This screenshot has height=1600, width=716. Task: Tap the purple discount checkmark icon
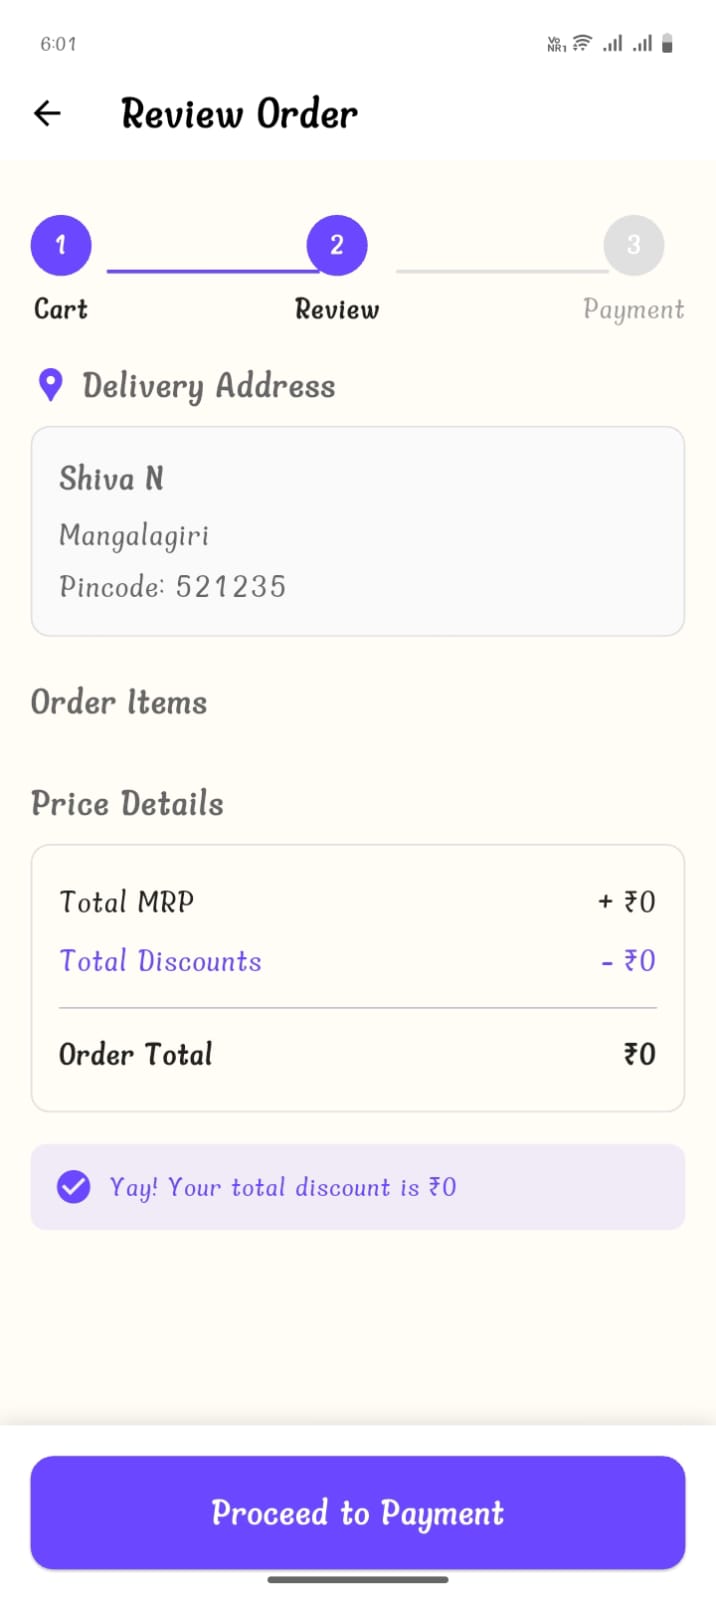coord(73,1187)
